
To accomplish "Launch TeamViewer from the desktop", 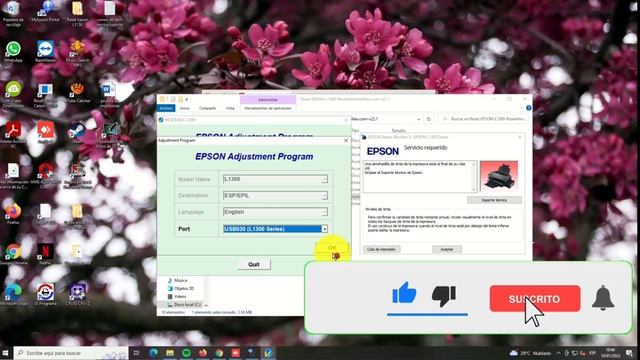I will (x=45, y=52).
